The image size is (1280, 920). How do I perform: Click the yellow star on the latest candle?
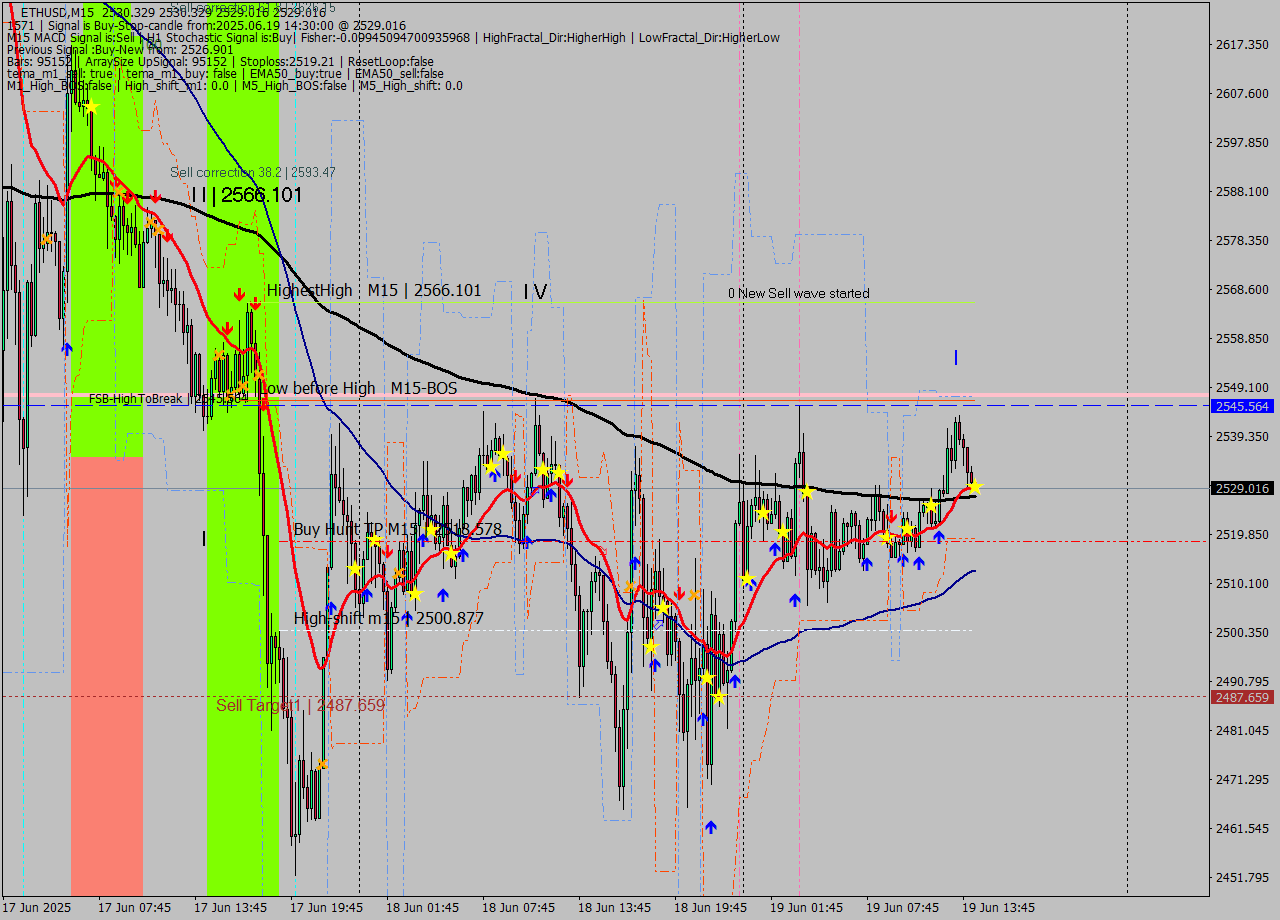coord(974,487)
